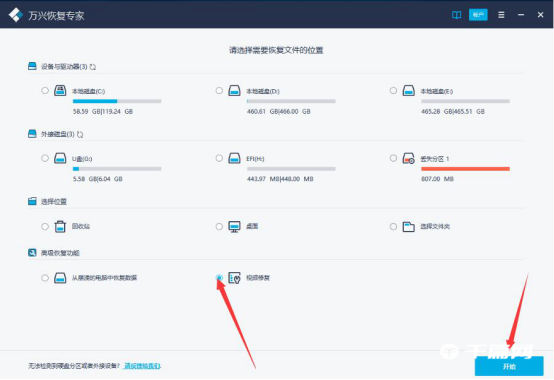Select desktop location radio button
554x380 pixels.
pyautogui.click(x=219, y=226)
